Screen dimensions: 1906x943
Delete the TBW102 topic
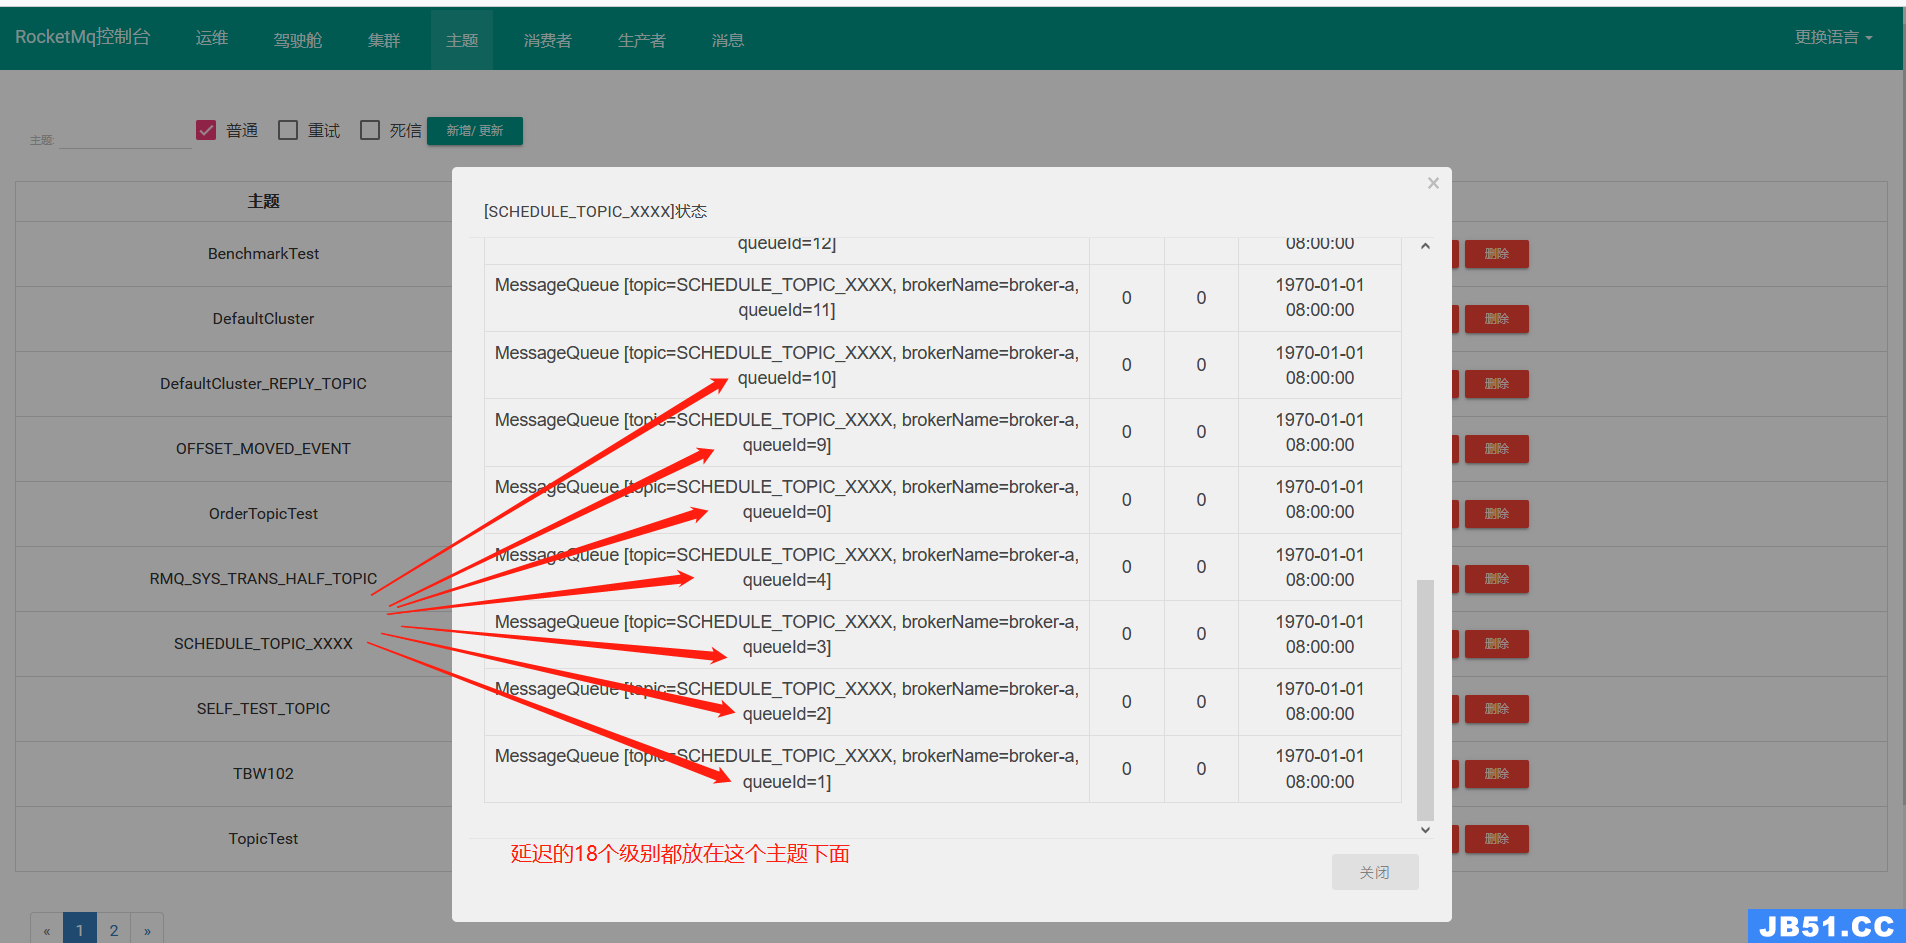tap(1496, 774)
